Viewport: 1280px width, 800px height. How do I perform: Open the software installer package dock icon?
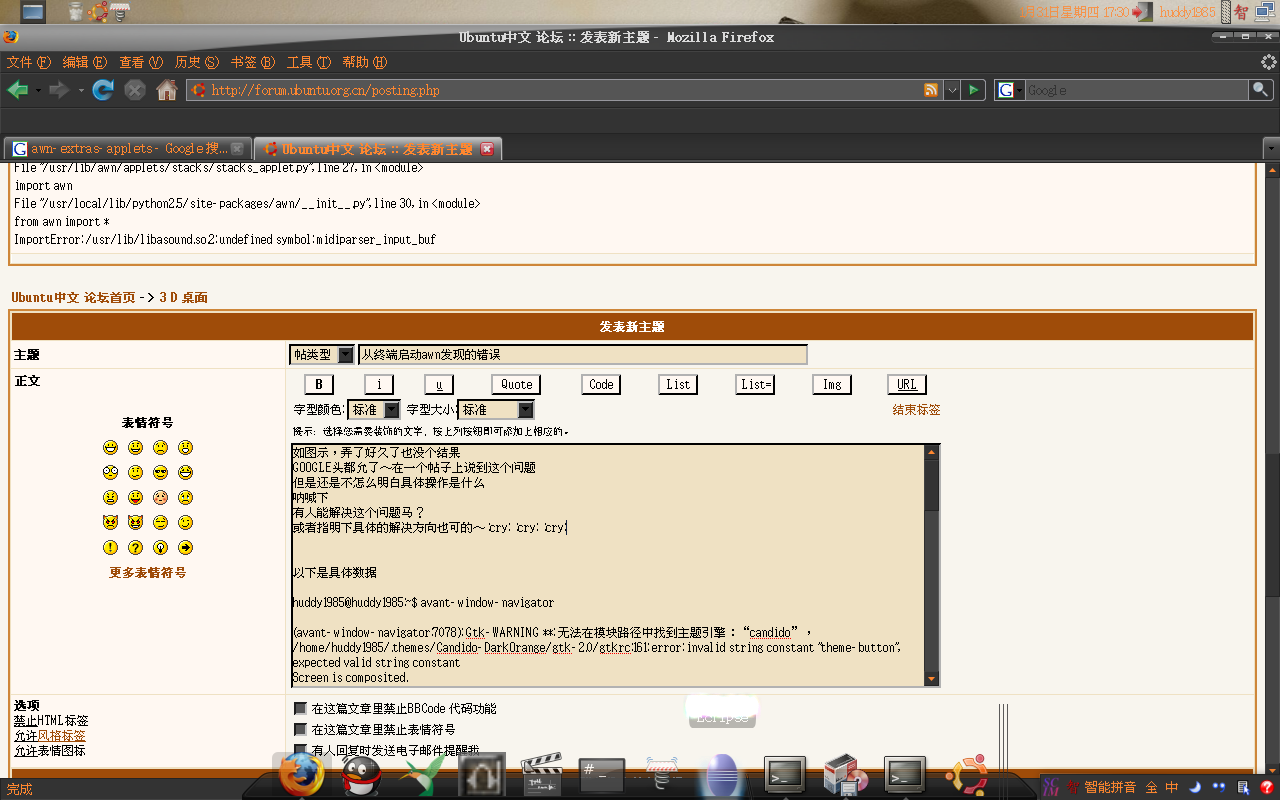[x=845, y=775]
